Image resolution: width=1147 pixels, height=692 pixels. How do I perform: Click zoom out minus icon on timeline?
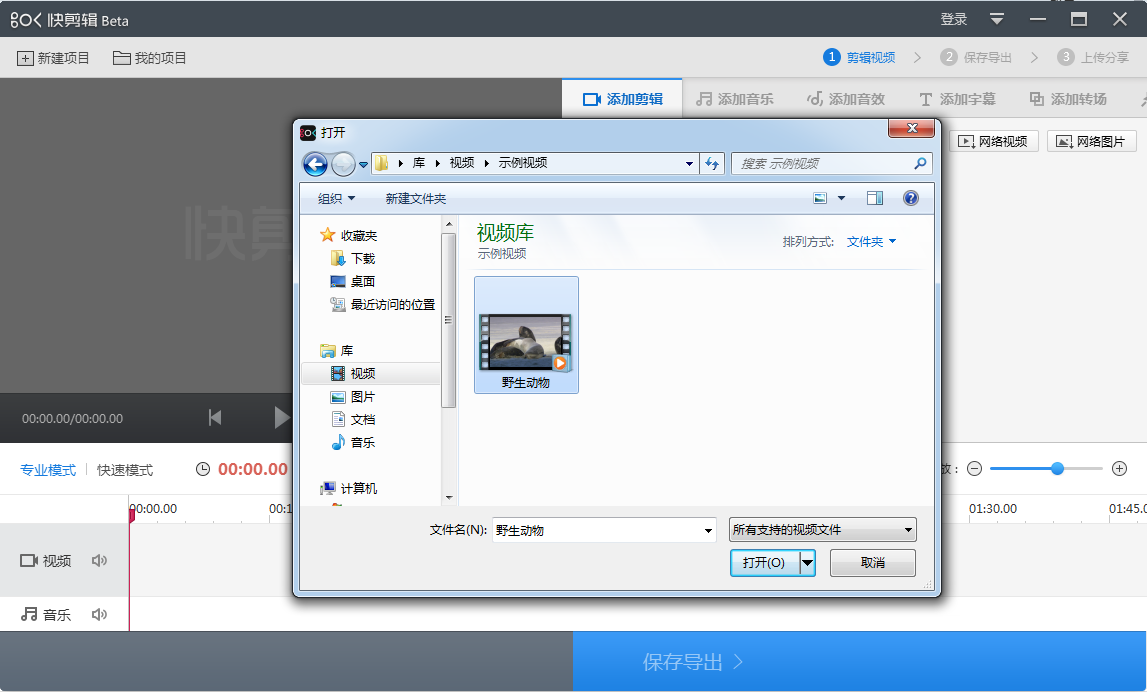click(x=974, y=469)
